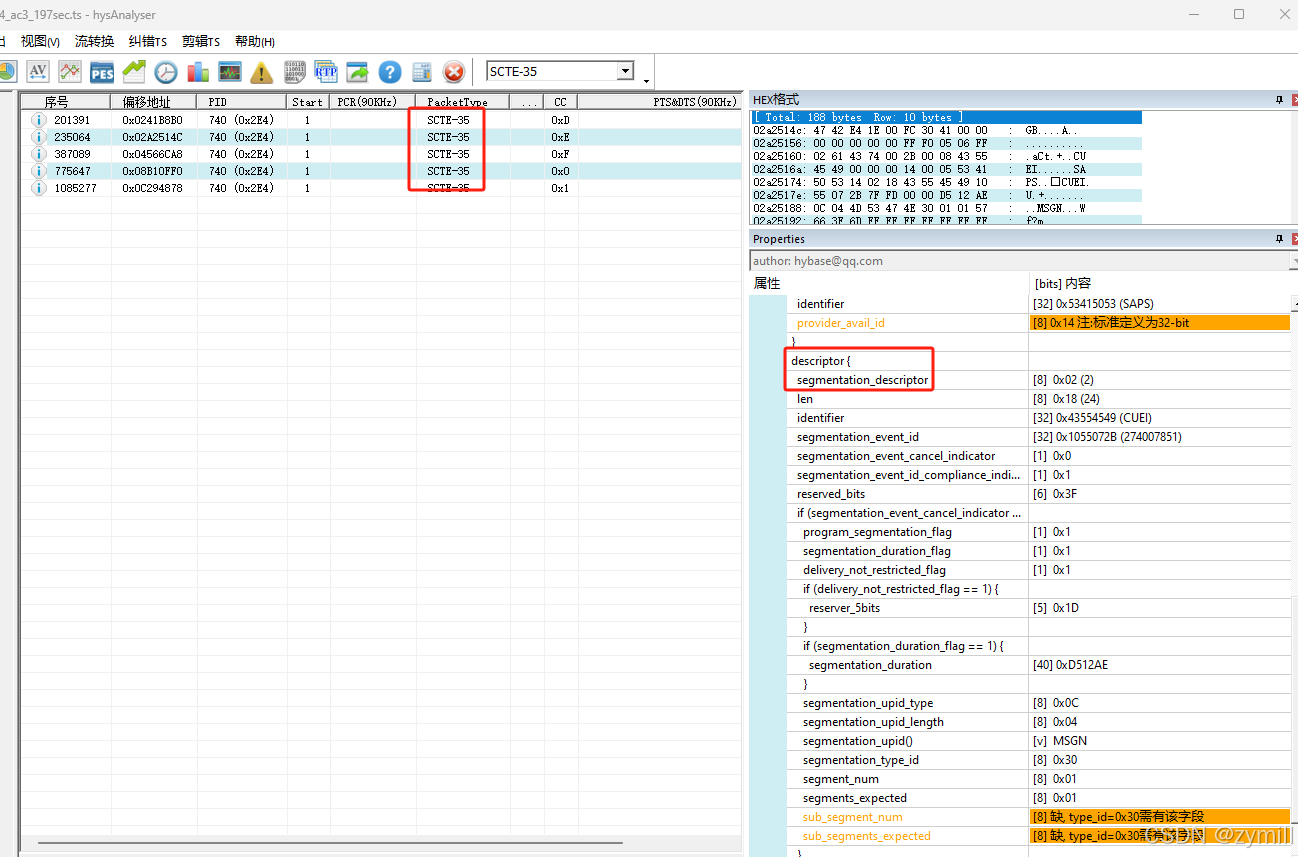Click the red X stop icon

tap(454, 71)
